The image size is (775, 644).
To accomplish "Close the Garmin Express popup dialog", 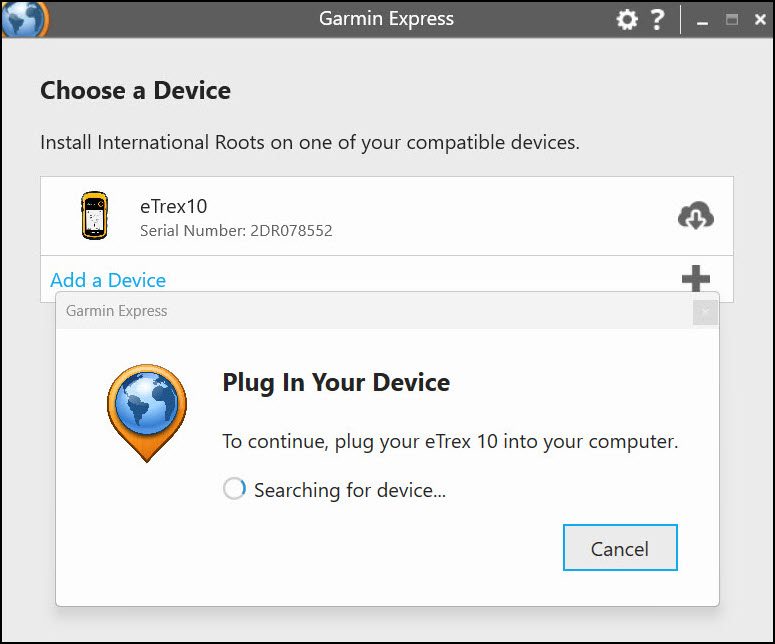I will [x=705, y=312].
